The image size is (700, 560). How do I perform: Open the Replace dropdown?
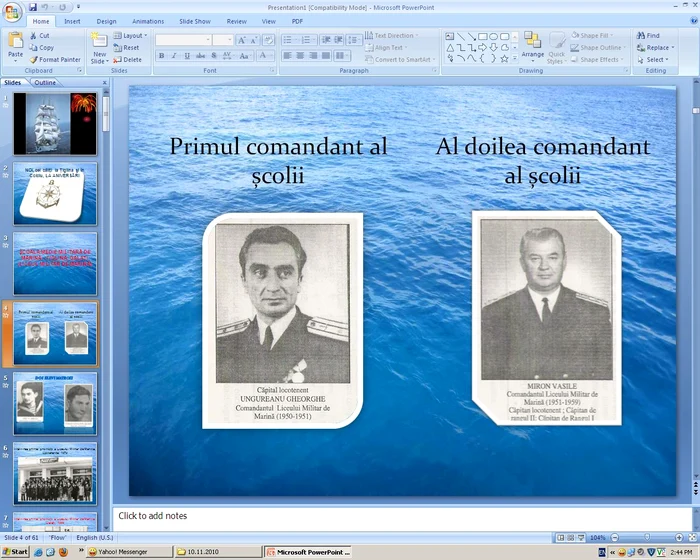(x=655, y=47)
